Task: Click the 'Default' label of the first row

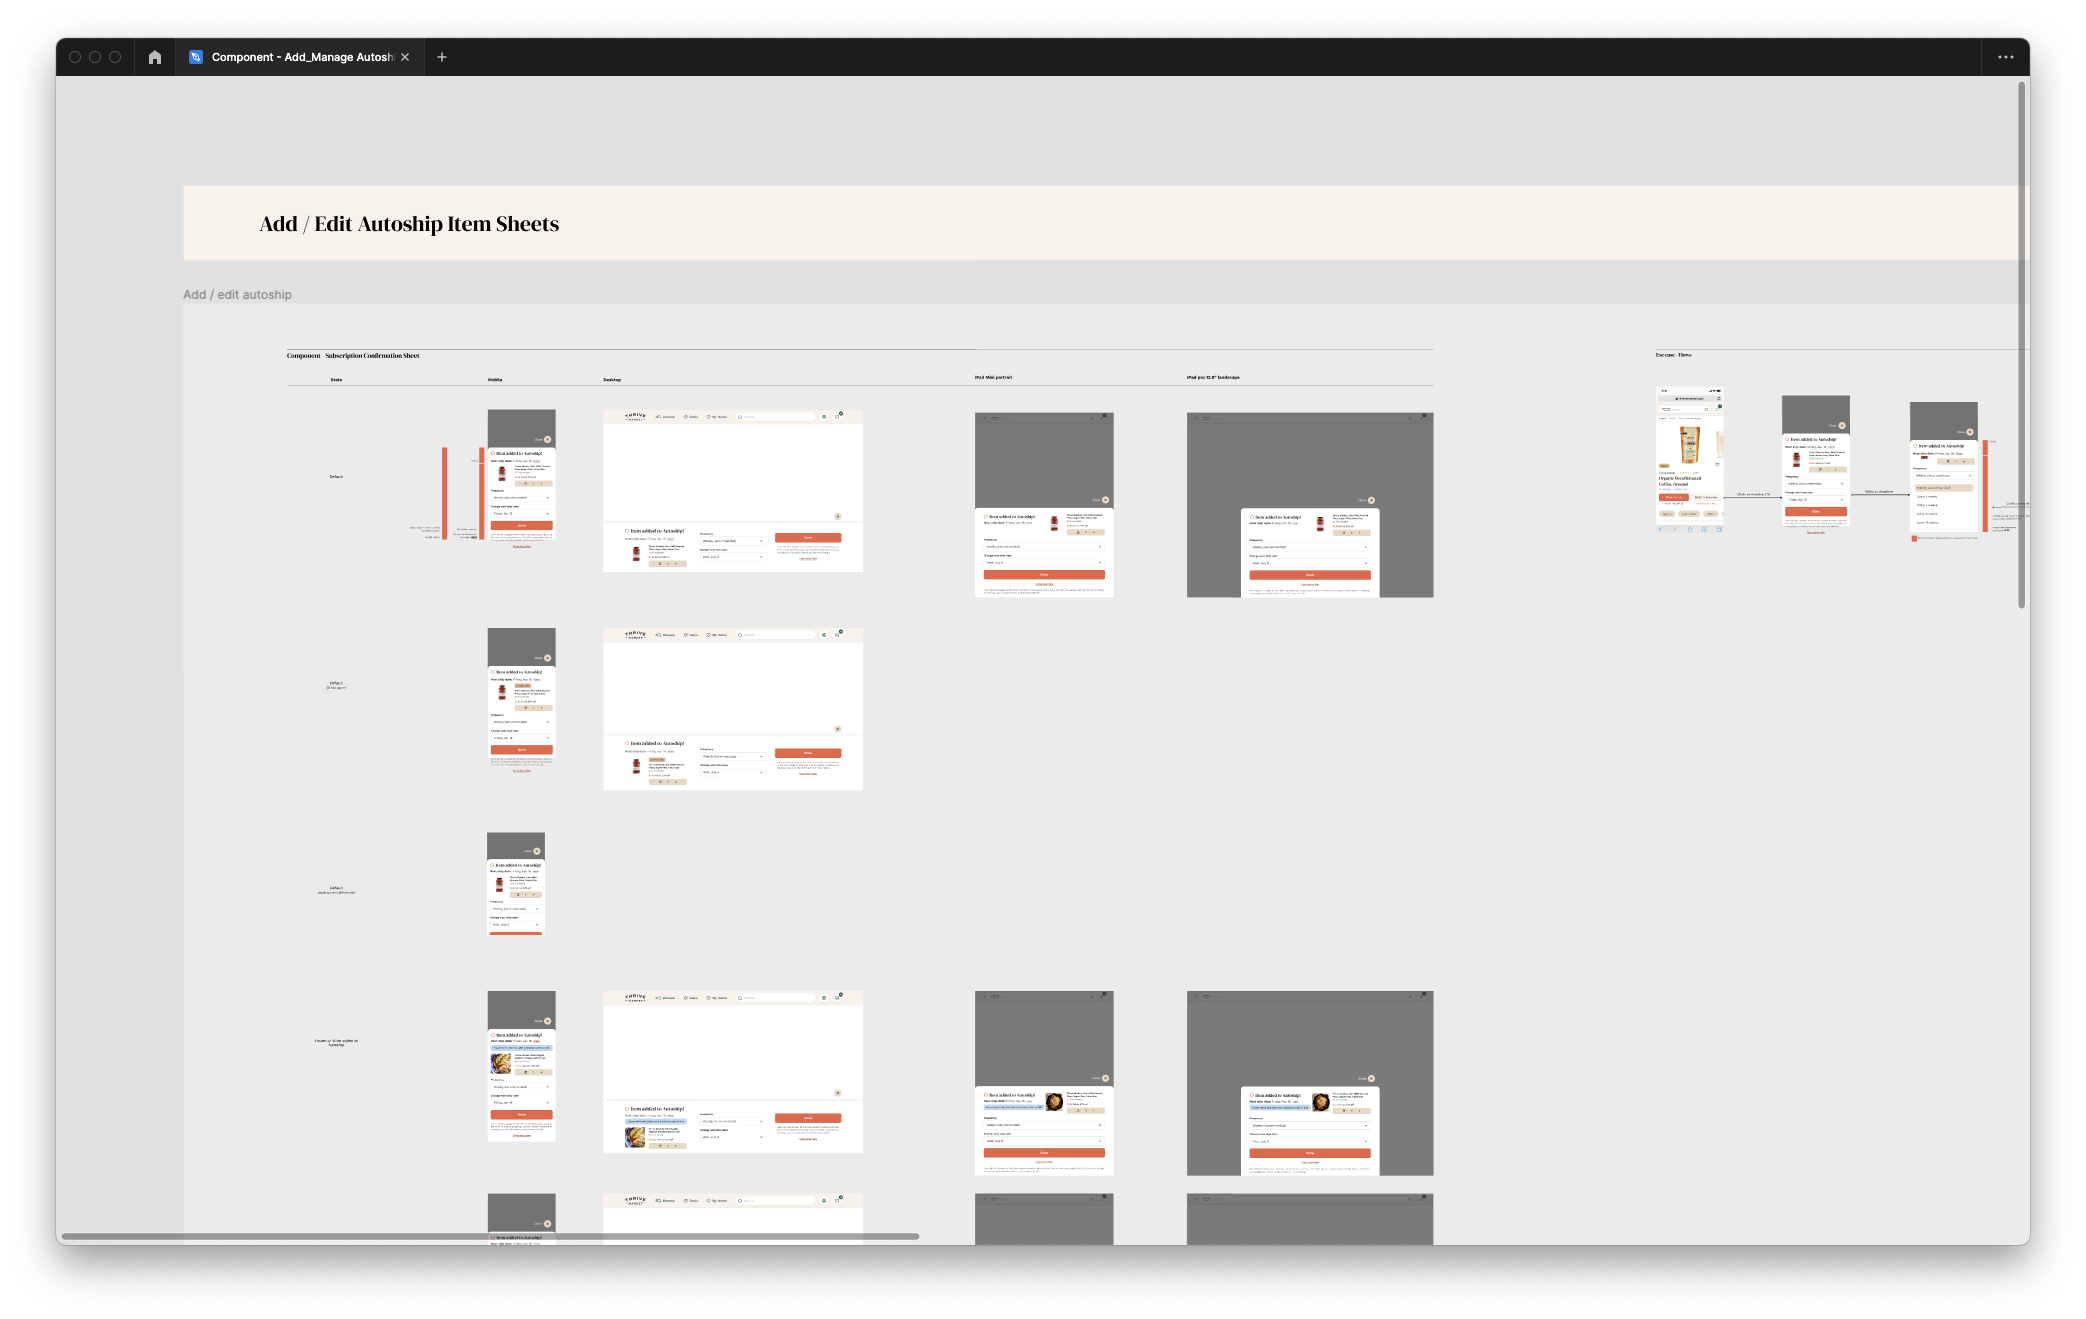Action: pyautogui.click(x=336, y=477)
